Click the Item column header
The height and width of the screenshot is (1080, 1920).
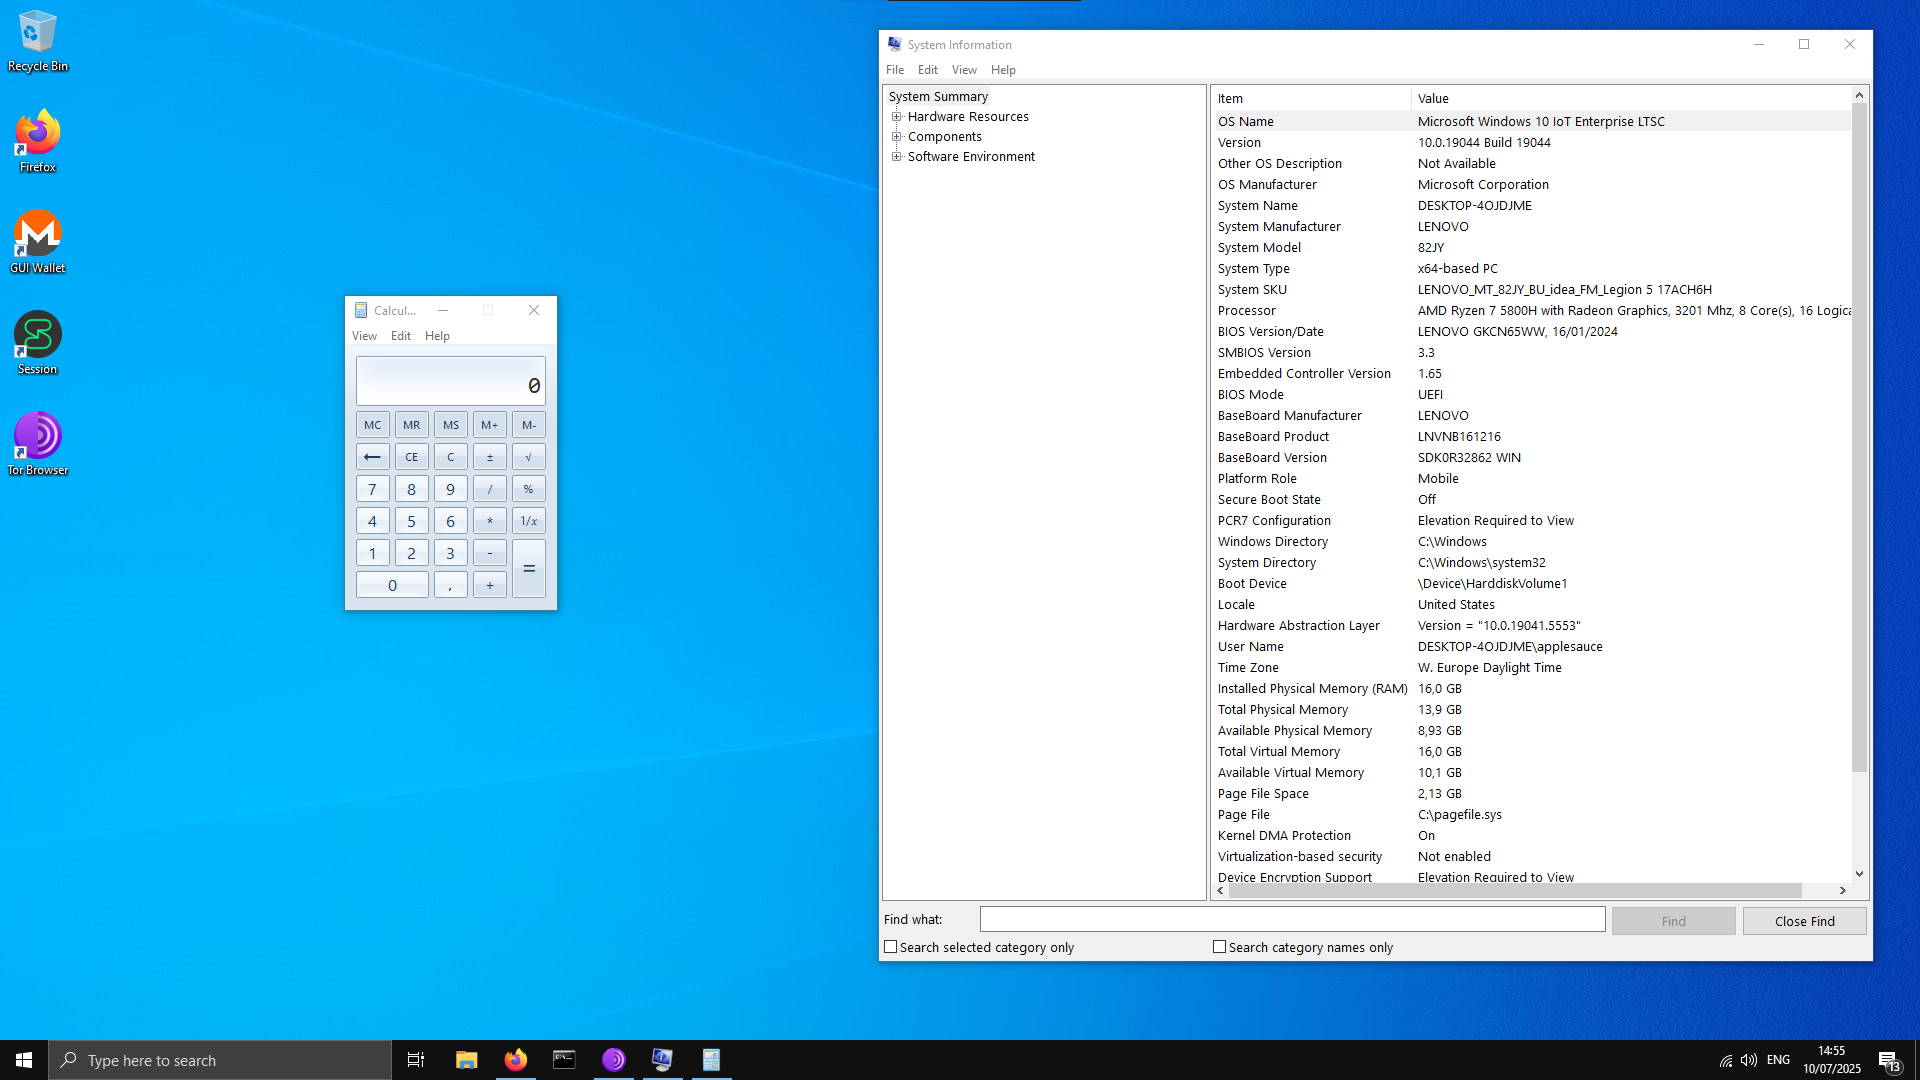tap(1311, 98)
